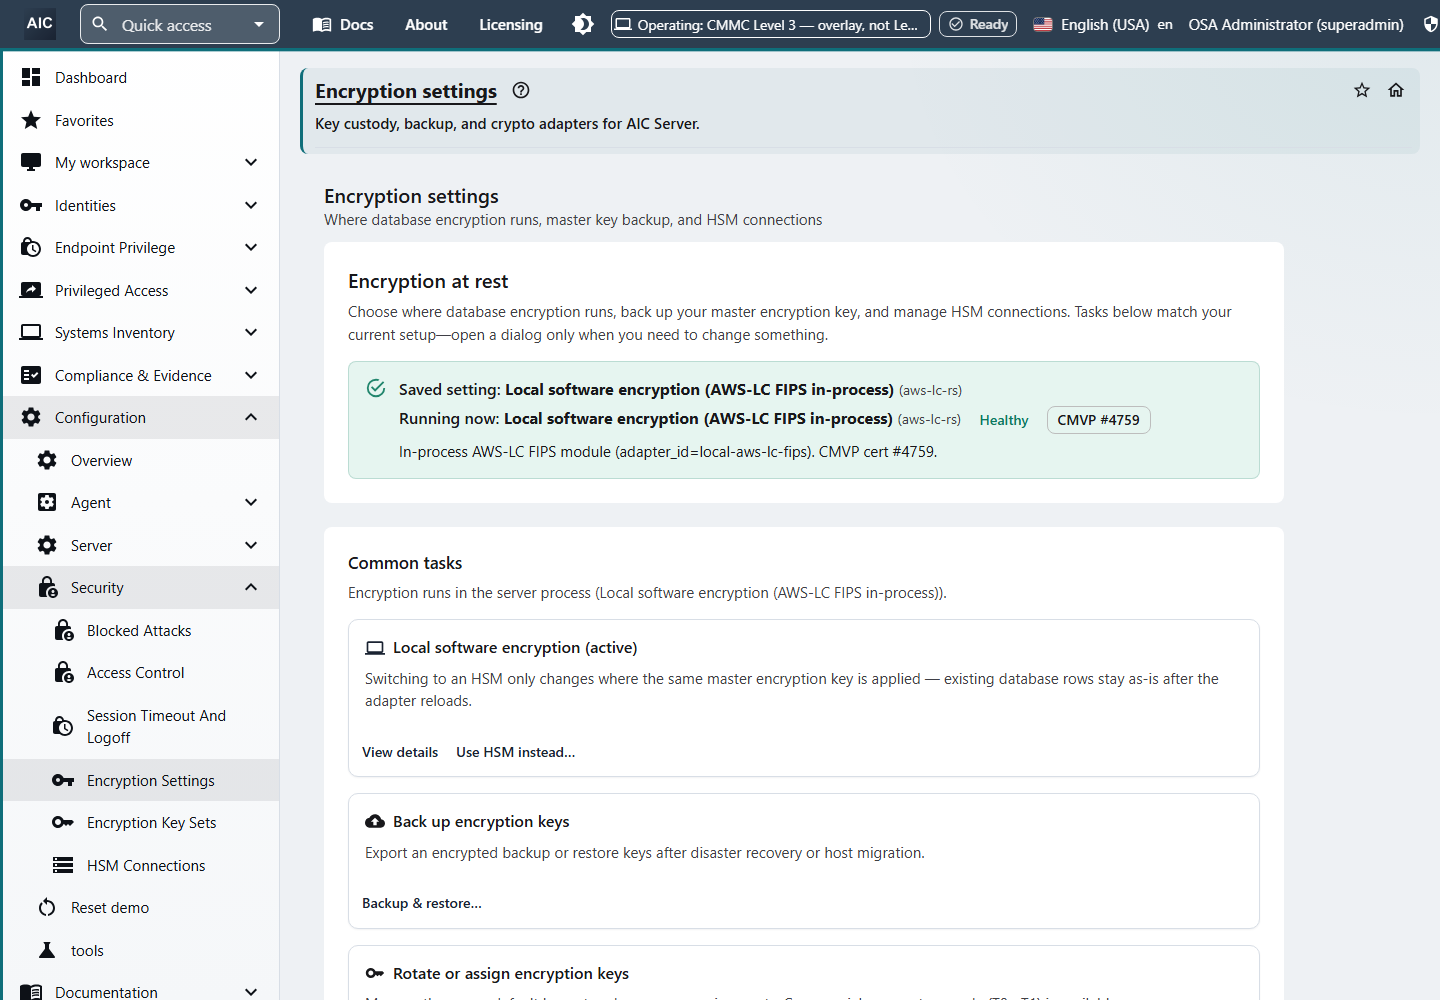Add this page to favorites with the star
The height and width of the screenshot is (1000, 1440).
(x=1362, y=90)
